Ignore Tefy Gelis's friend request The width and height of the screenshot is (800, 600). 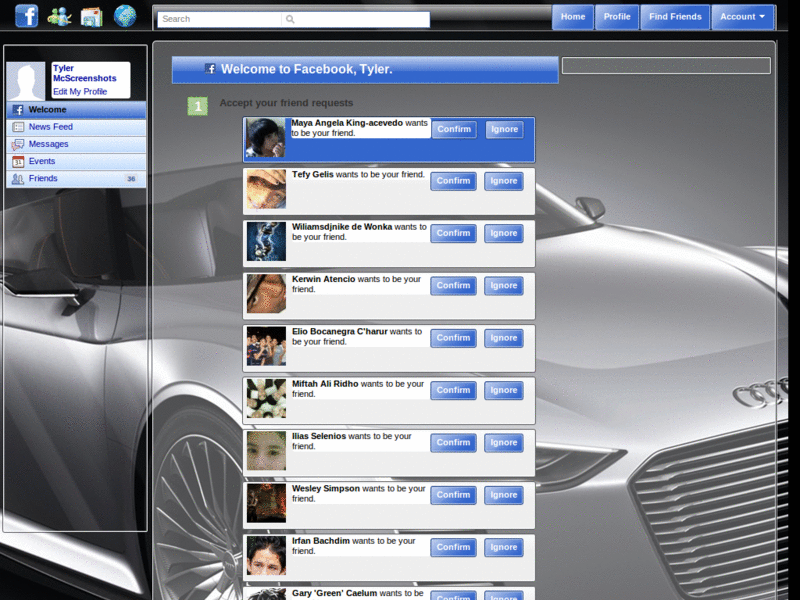coord(503,181)
